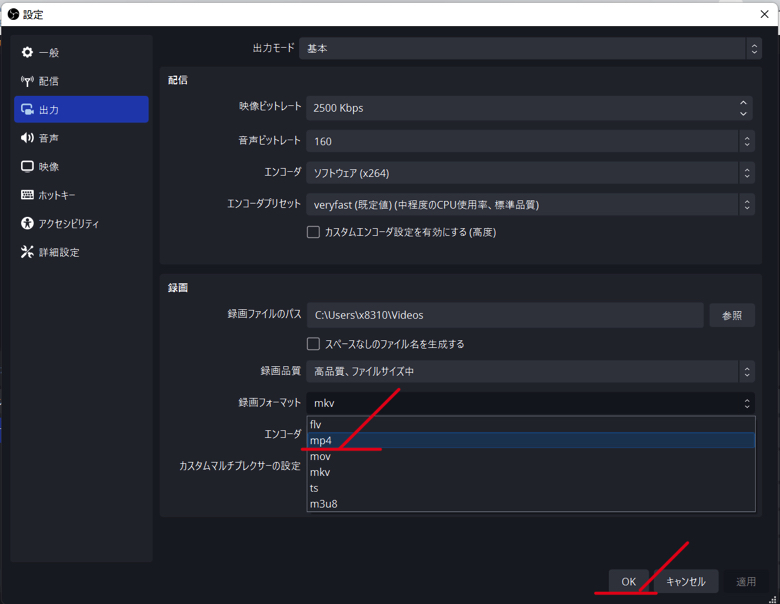Click the output icon beside 出力
This screenshot has height=604, width=780.
pyautogui.click(x=27, y=109)
